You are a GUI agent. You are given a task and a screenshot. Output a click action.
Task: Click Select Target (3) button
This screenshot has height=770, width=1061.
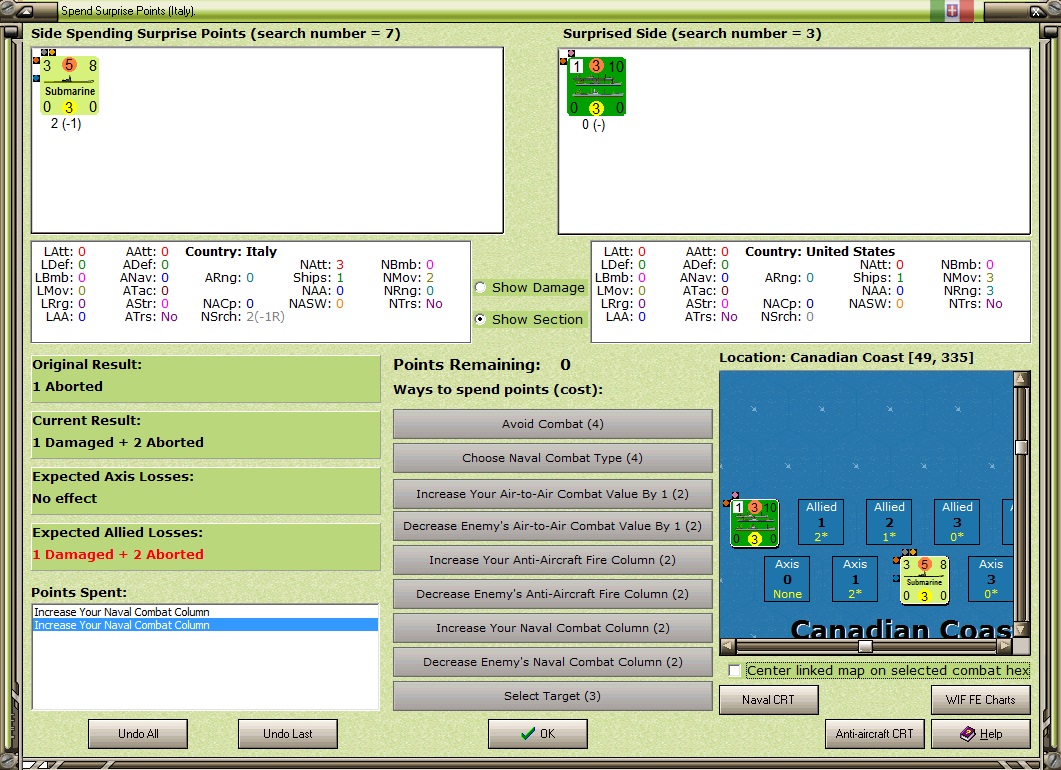pos(552,696)
